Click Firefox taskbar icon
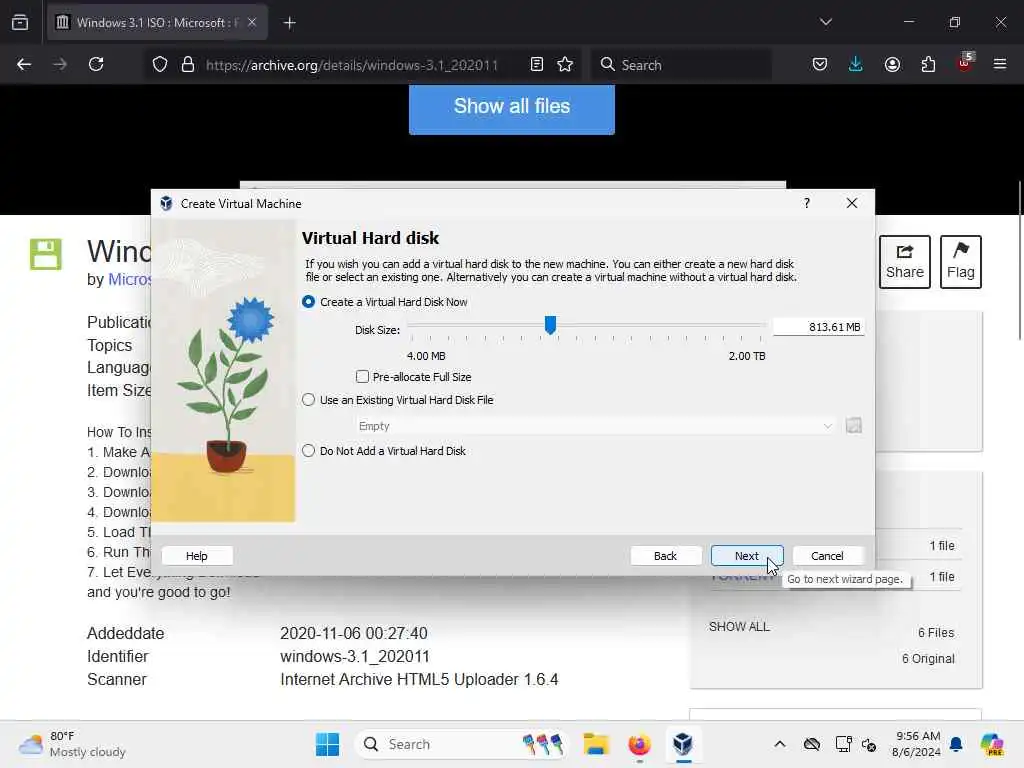 point(639,744)
